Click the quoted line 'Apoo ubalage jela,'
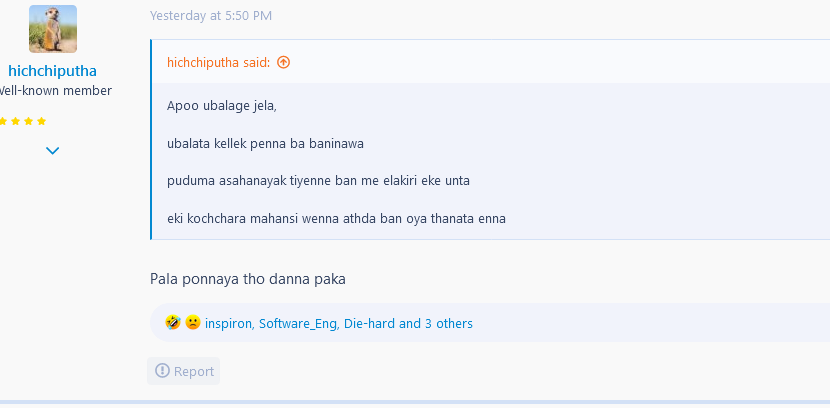The image size is (830, 408). (x=222, y=106)
